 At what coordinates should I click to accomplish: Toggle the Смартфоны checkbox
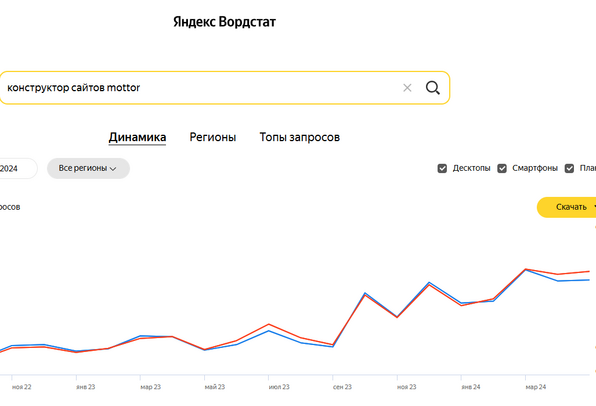[502, 168]
